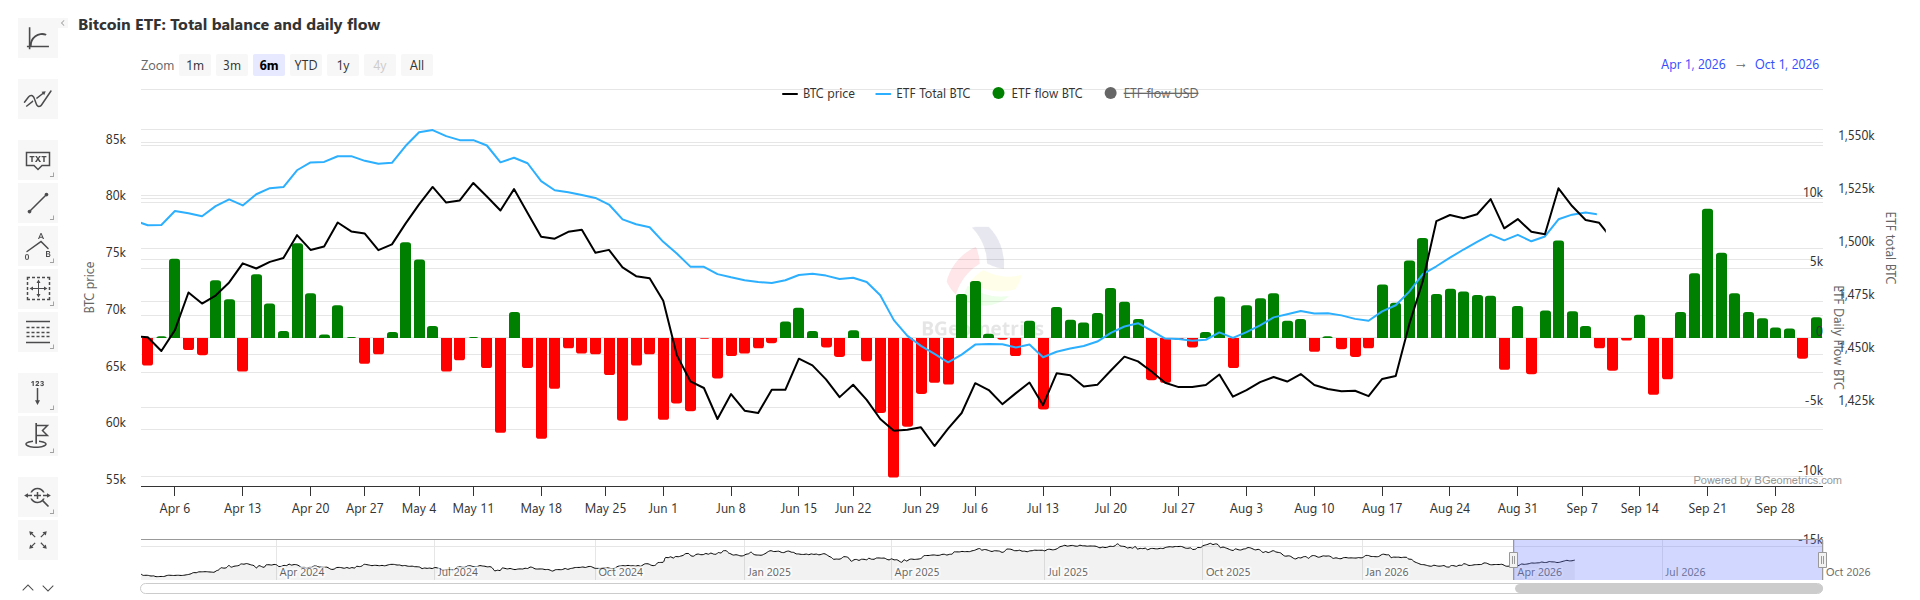Set zoom range to 3m
Screen dimensions: 1920x600
point(232,65)
